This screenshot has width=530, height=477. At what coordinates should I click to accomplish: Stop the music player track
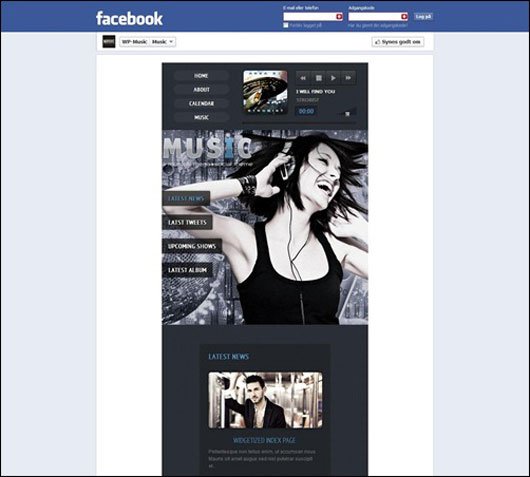point(318,78)
